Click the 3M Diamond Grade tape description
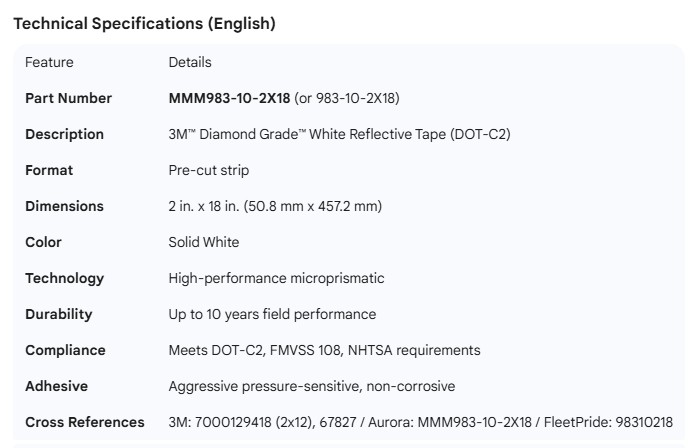Screen dimensions: 692x448 (x=339, y=134)
